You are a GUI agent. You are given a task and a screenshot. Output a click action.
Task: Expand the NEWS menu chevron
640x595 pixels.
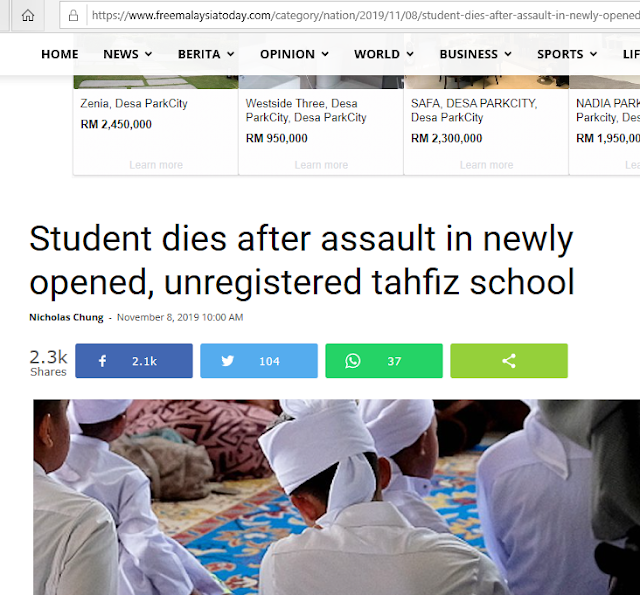coord(149,54)
